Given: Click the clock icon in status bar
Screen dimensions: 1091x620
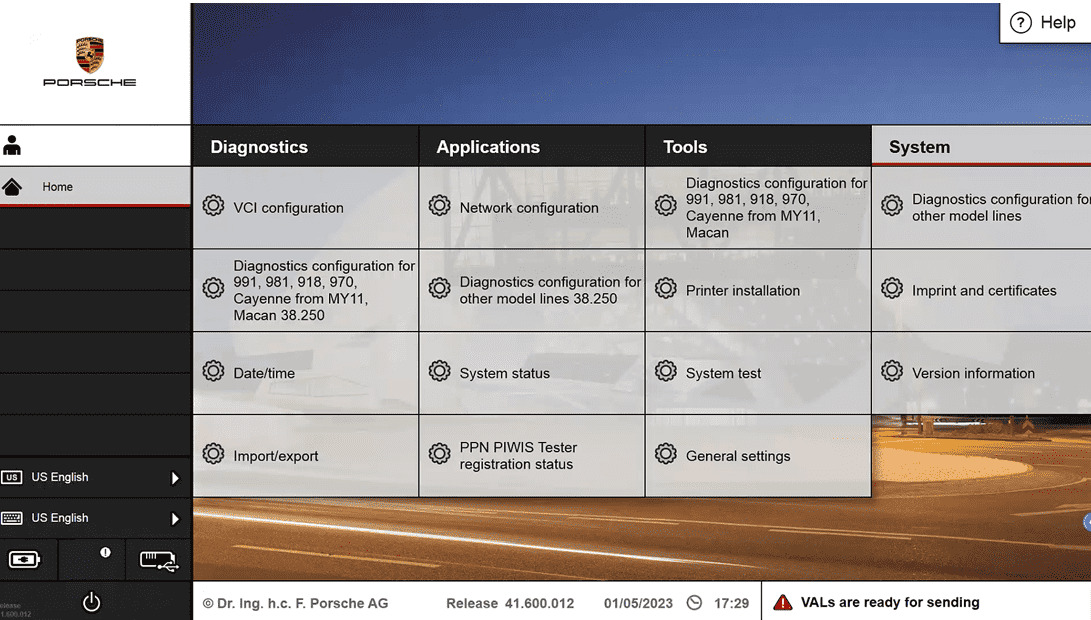Looking at the screenshot, I should [x=694, y=603].
